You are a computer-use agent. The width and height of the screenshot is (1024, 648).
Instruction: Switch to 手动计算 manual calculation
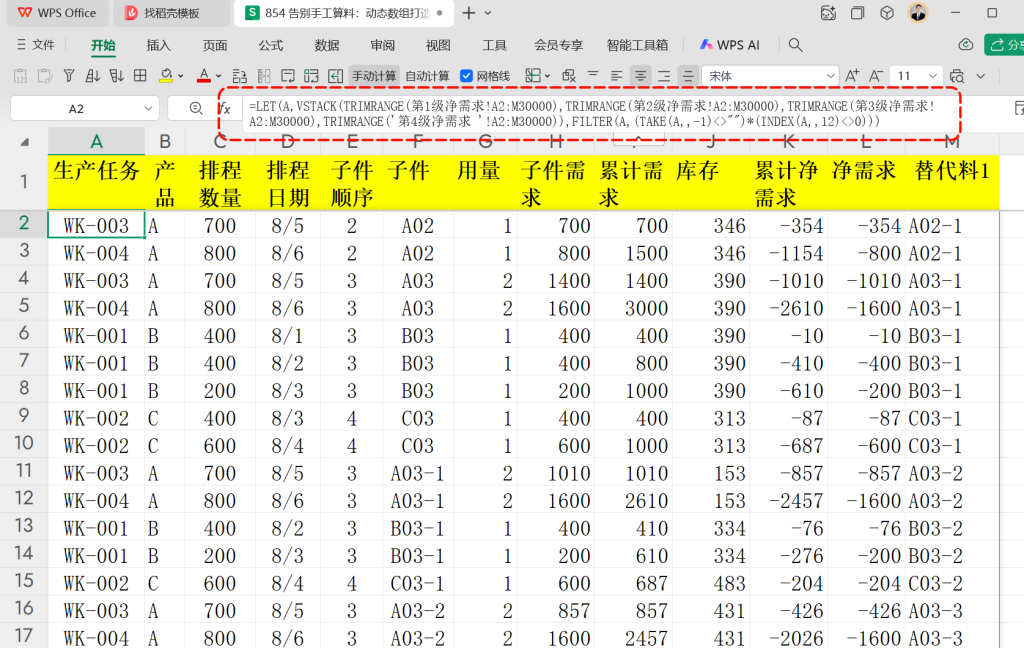pos(374,76)
